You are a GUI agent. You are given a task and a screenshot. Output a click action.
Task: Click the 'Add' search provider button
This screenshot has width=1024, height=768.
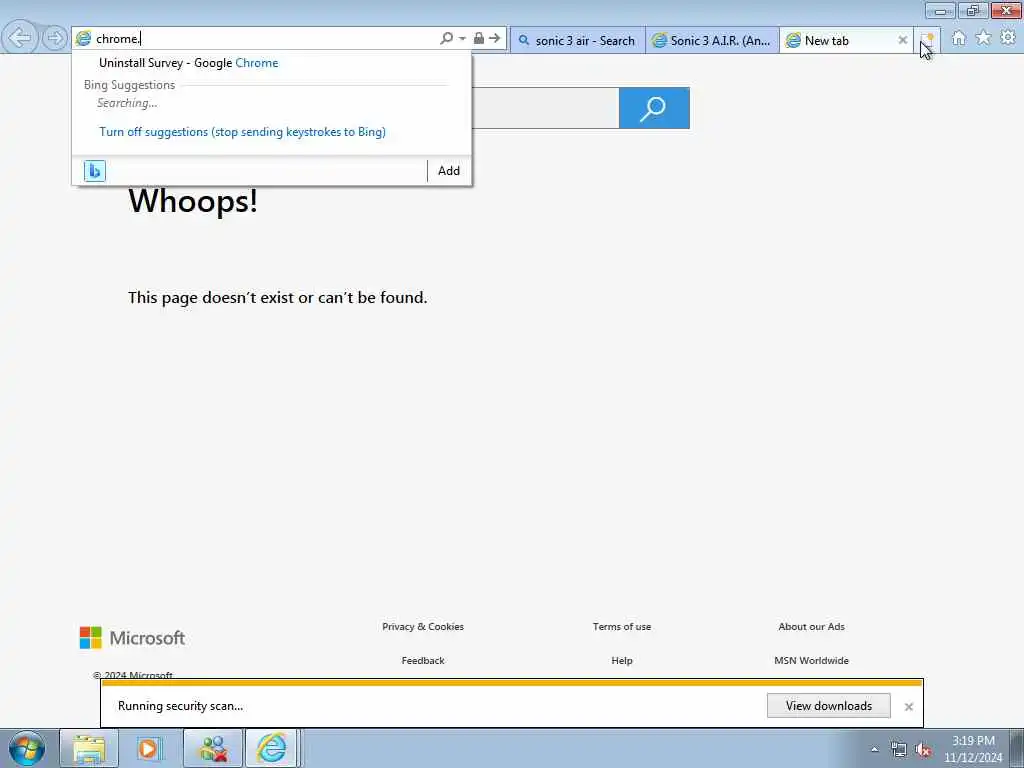coord(449,171)
